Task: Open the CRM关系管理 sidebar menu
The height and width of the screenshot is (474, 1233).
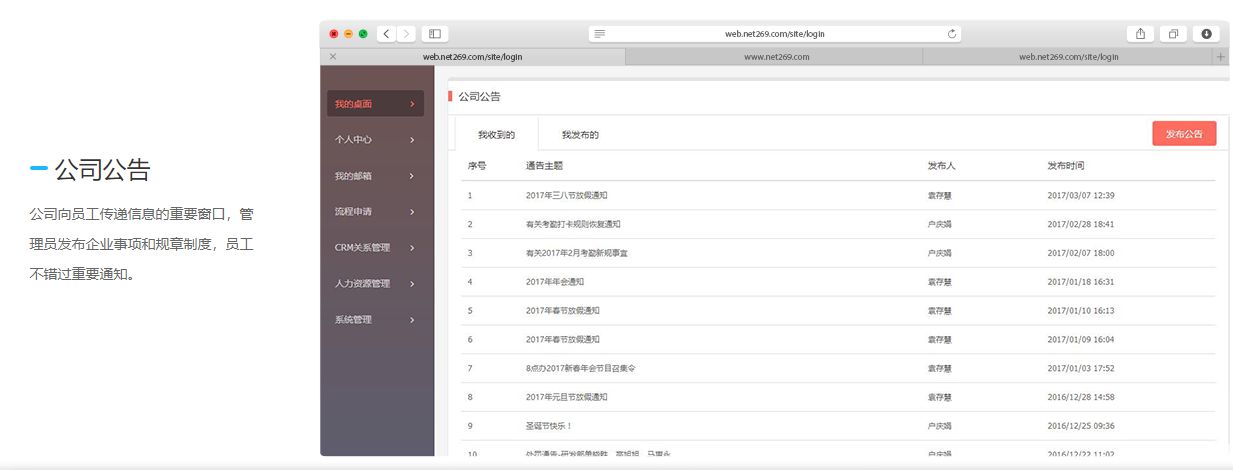Action: [x=376, y=248]
